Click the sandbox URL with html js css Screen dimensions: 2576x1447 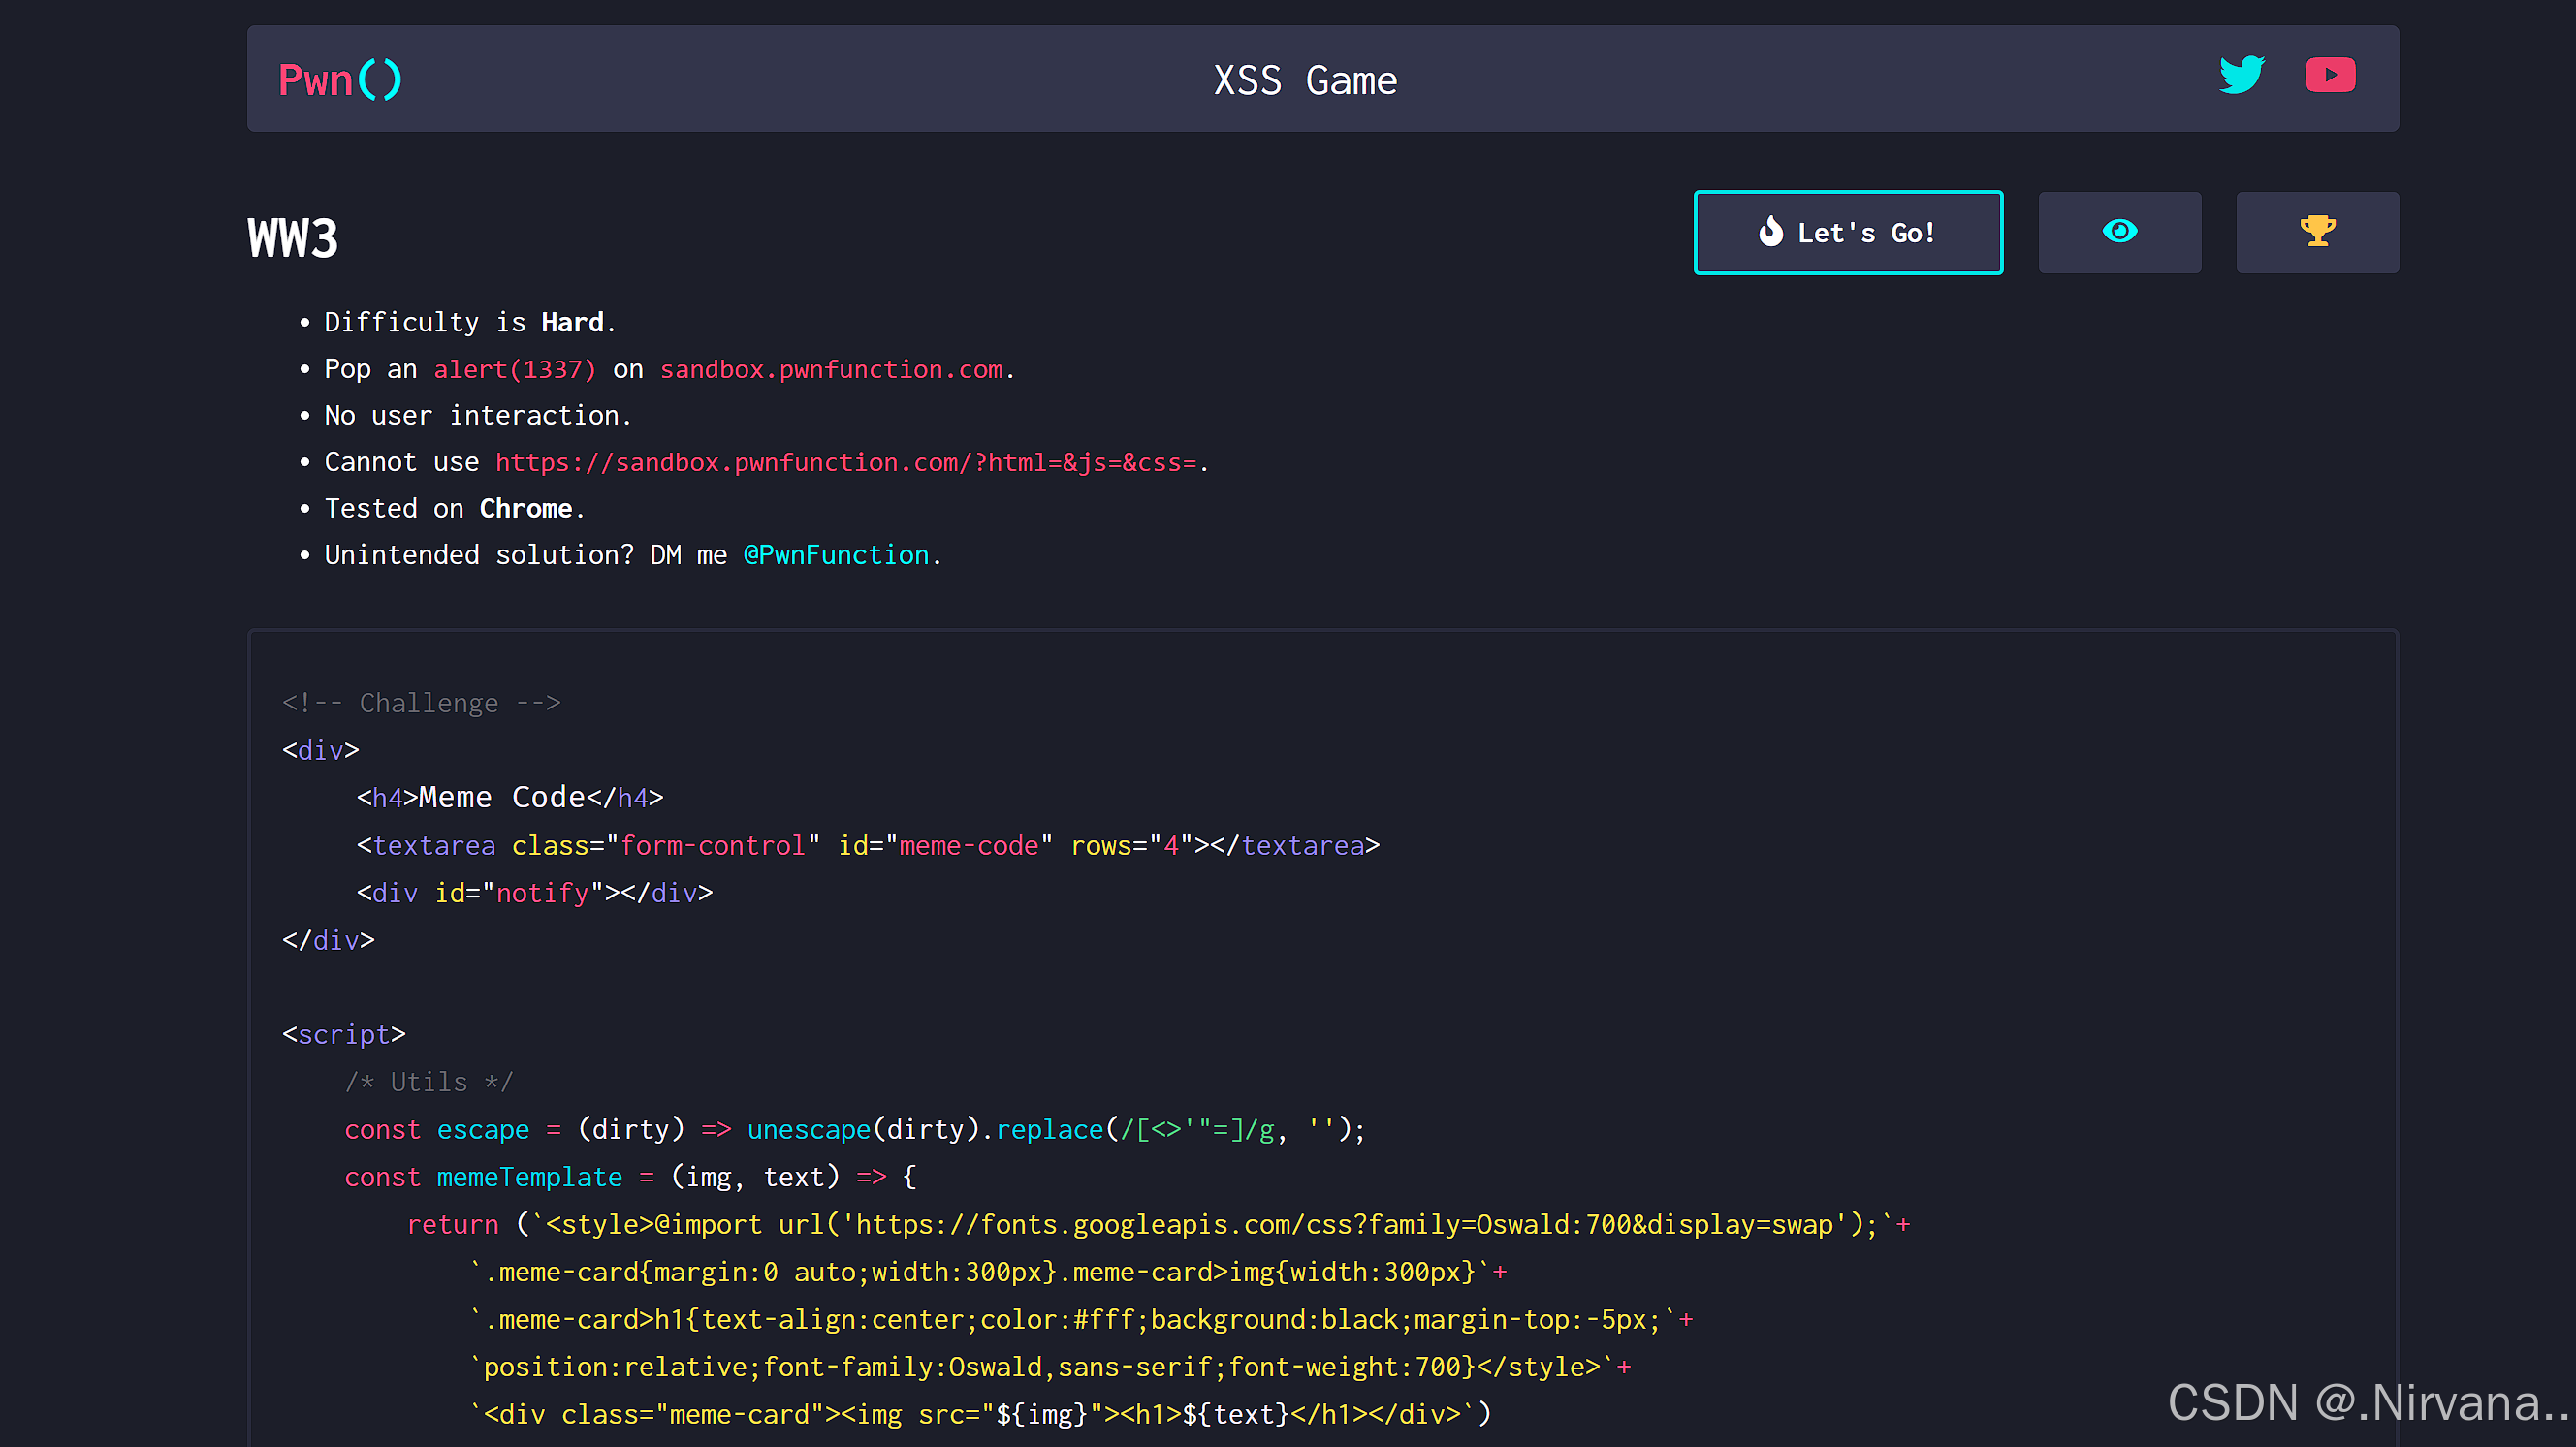(846, 462)
